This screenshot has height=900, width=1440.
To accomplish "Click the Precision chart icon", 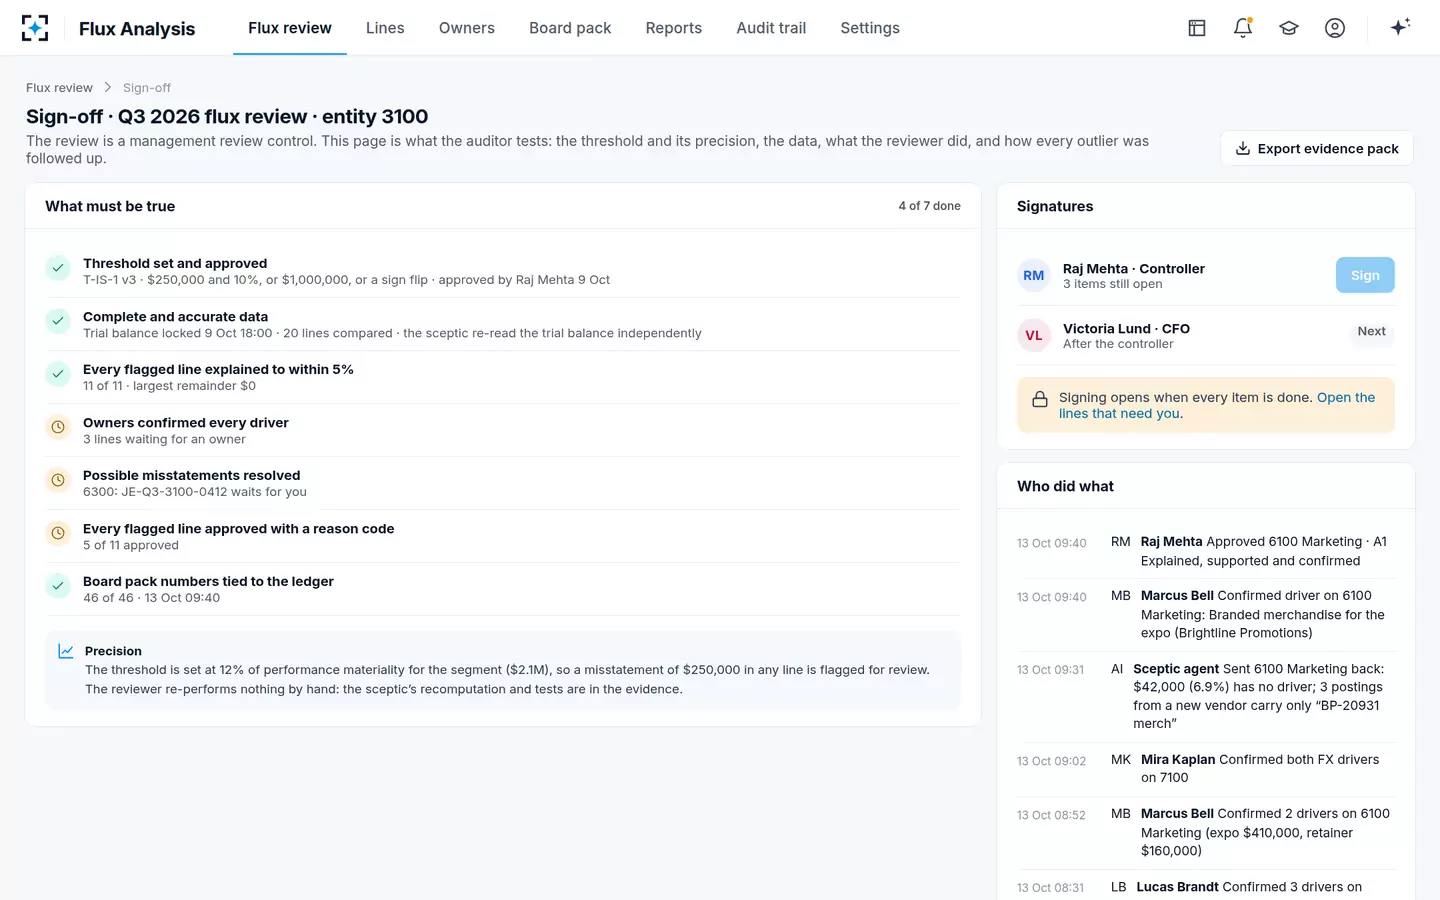I will click(x=66, y=651).
